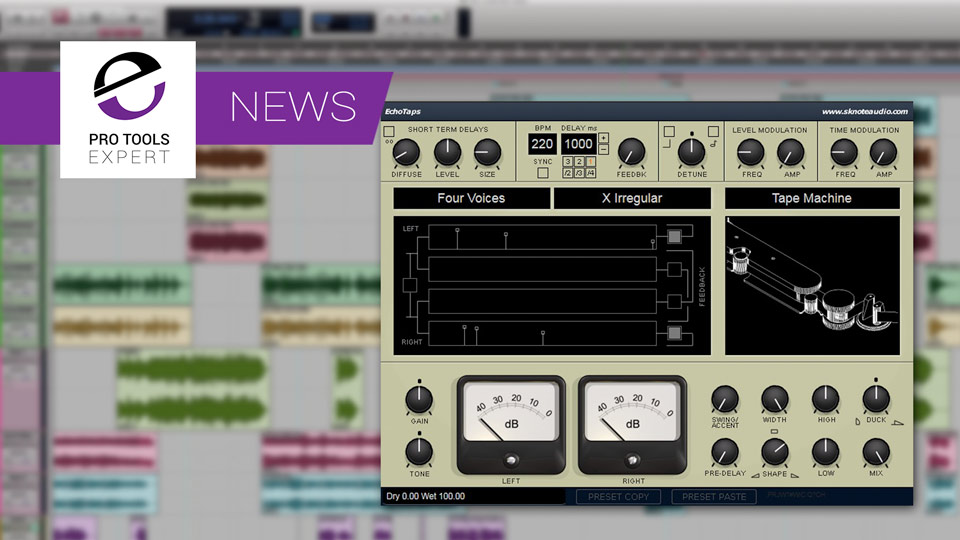Toggle feedback box for the RIGHT delay line
Viewport: 960px width, 540px height.
(674, 333)
